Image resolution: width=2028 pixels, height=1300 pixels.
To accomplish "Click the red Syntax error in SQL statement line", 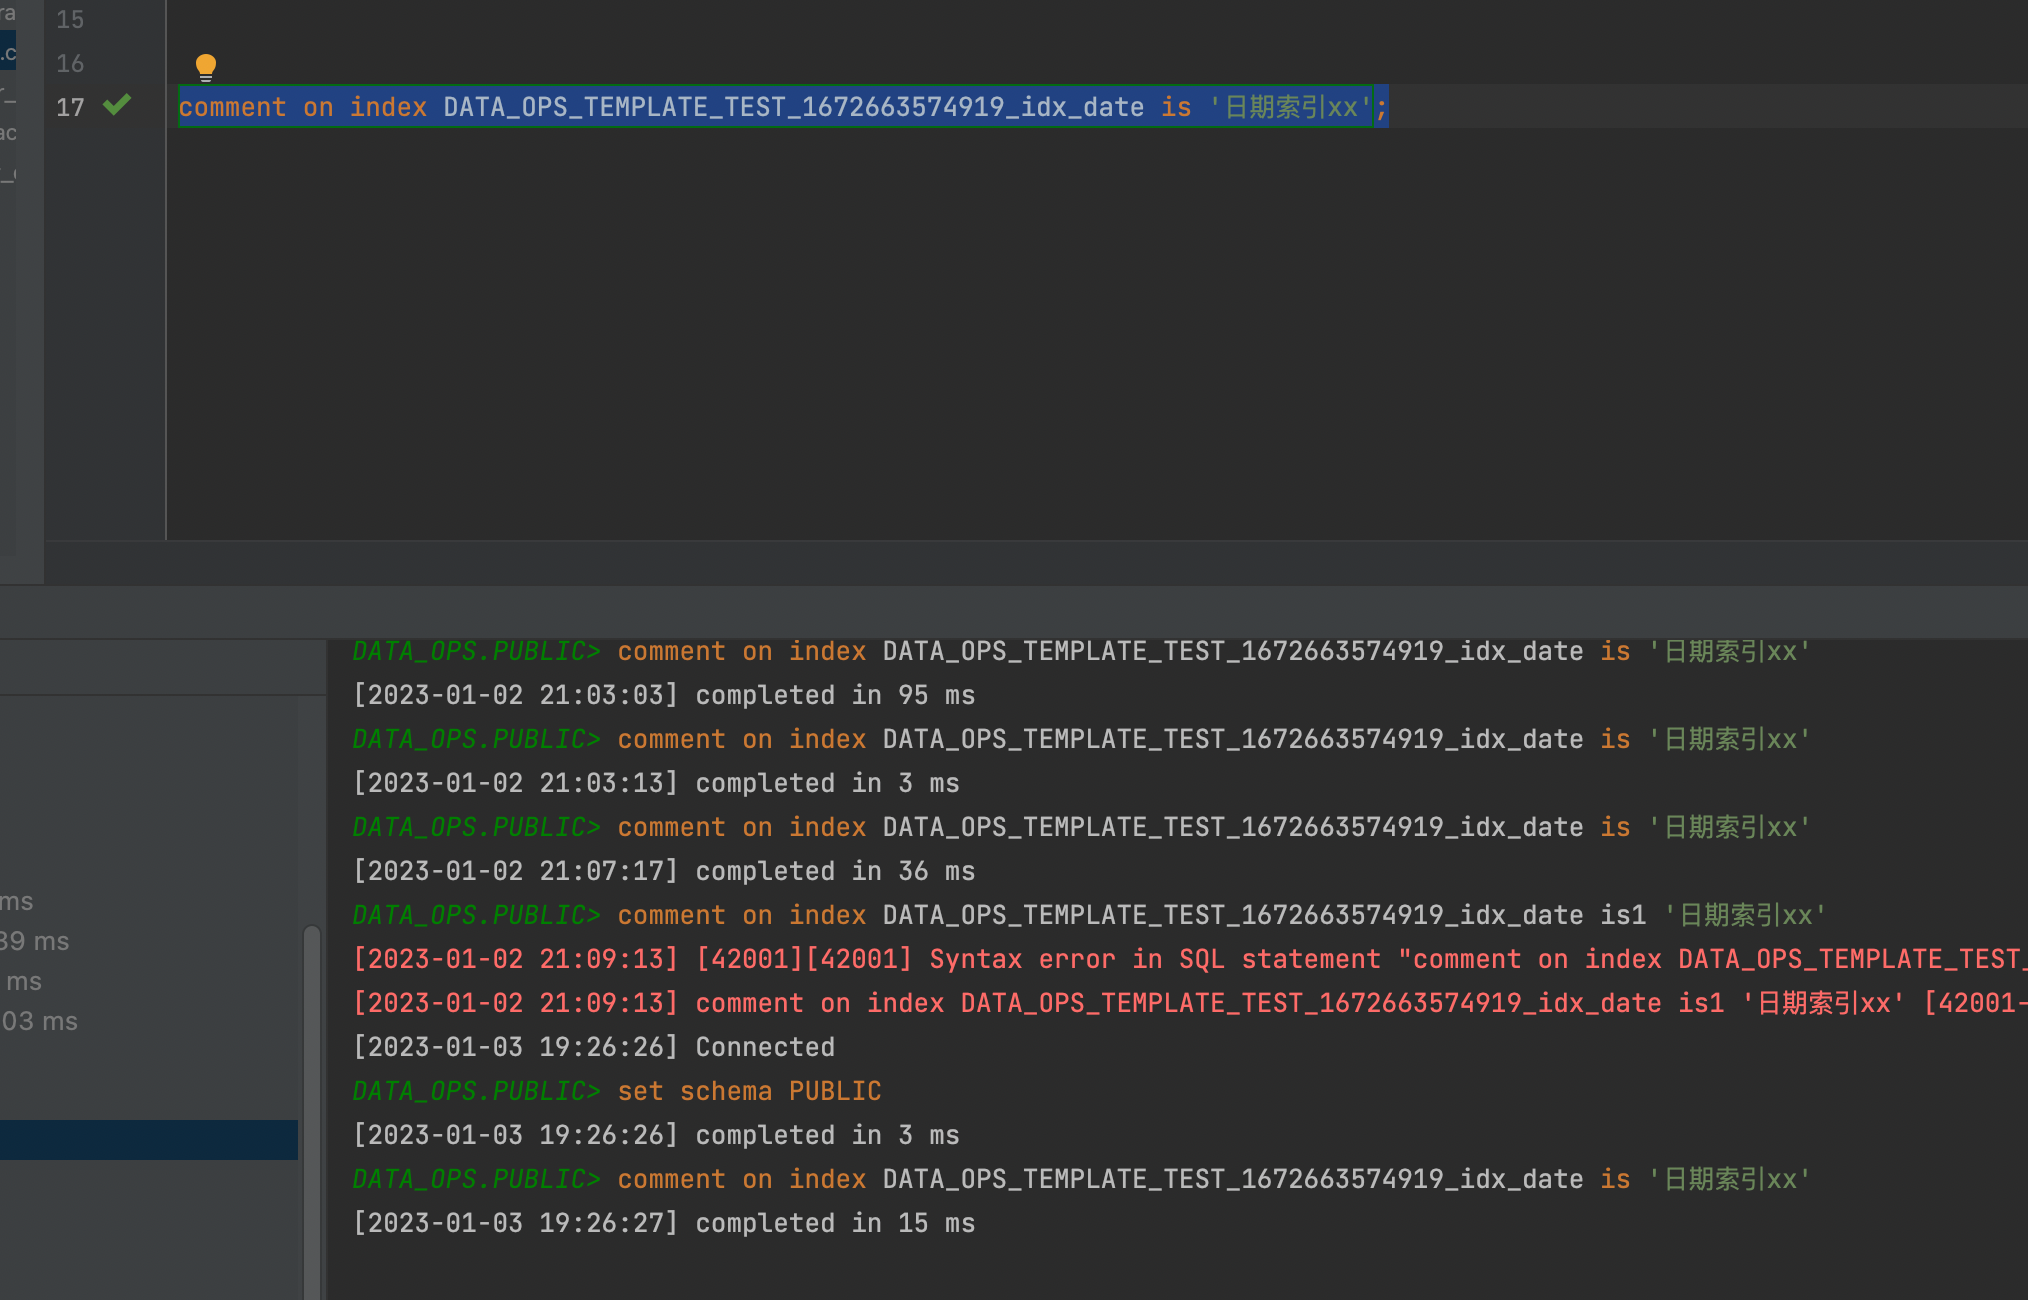I will (1190, 959).
